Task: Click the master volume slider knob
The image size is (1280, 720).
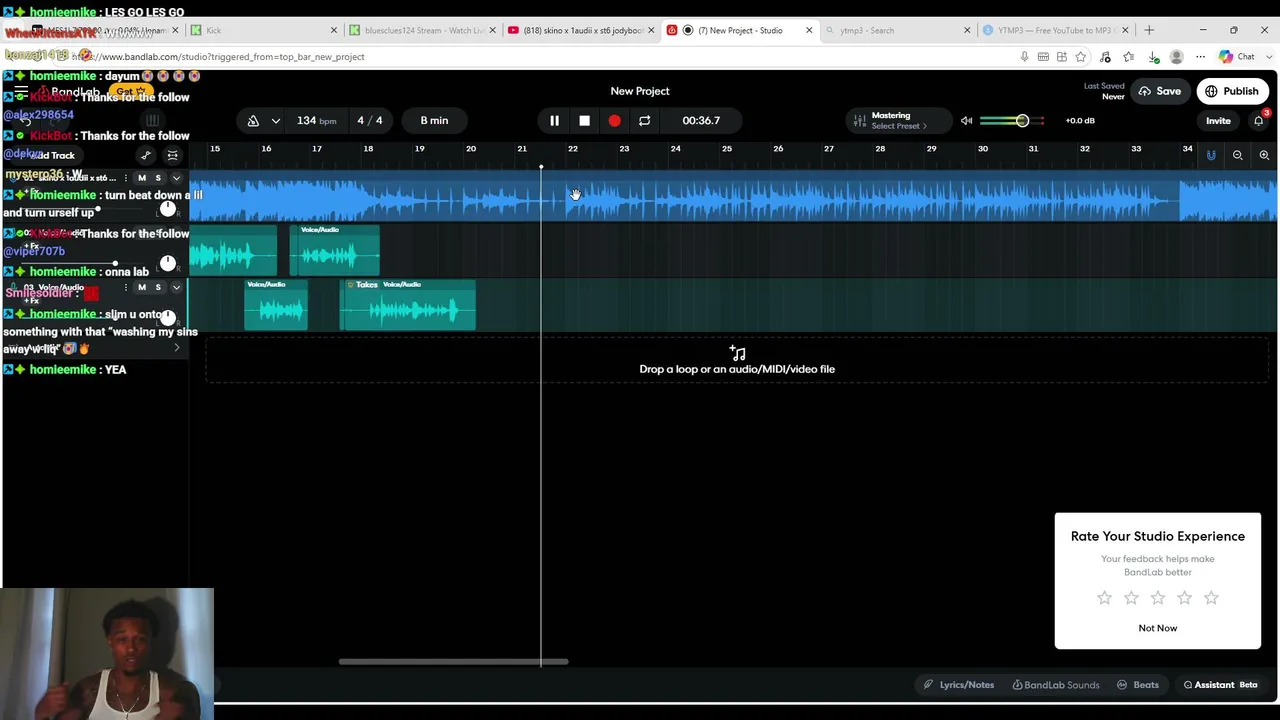Action: [1022, 121]
